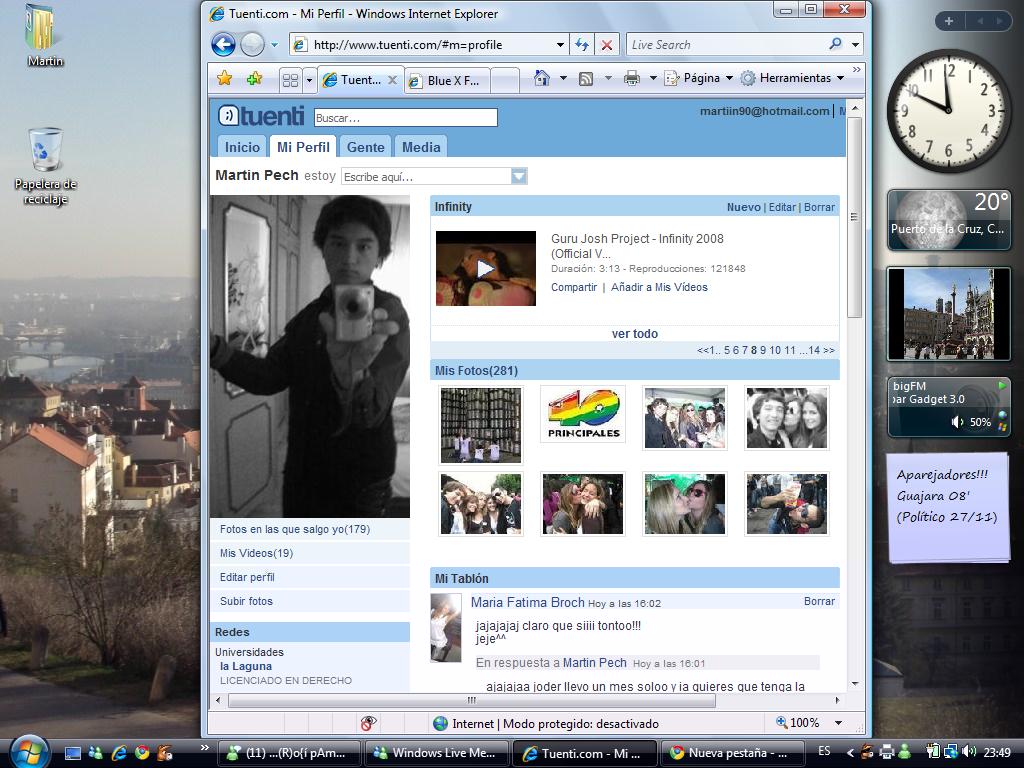Click the red Stop loading icon
1024x768 pixels.
[606, 44]
